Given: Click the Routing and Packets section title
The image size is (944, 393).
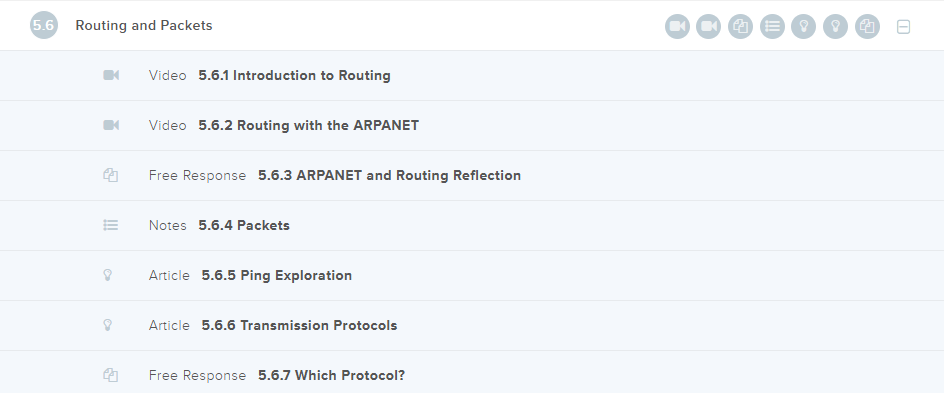Looking at the screenshot, I should tap(144, 25).
